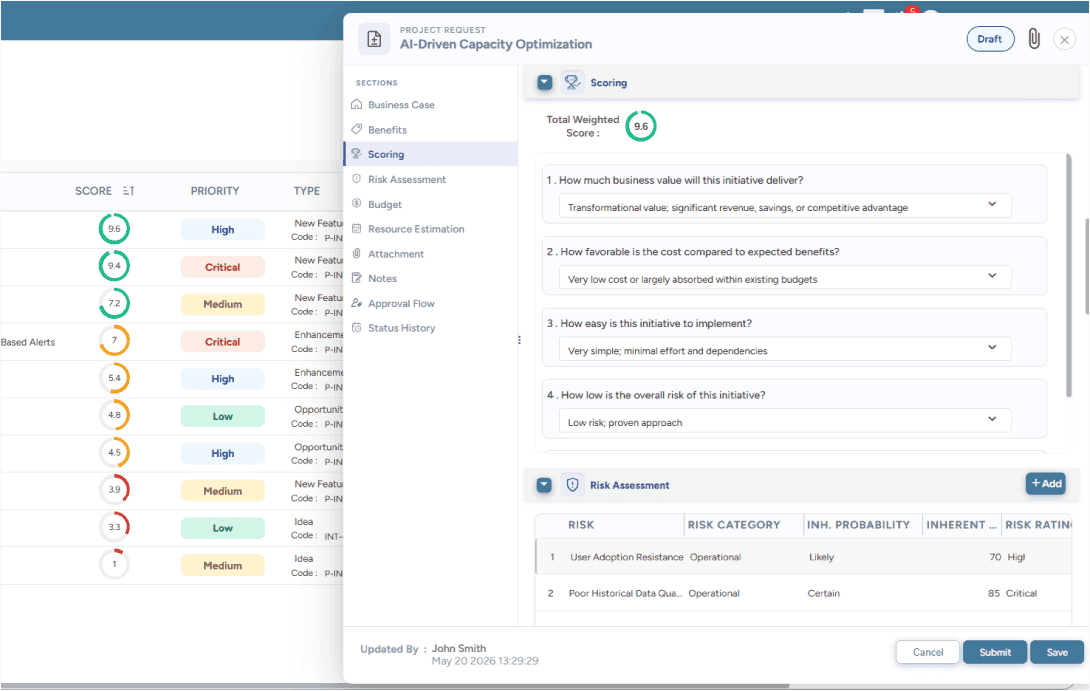Click the Total Weighted Score 9.6 gauge
1090x691 pixels.
pyautogui.click(x=641, y=126)
